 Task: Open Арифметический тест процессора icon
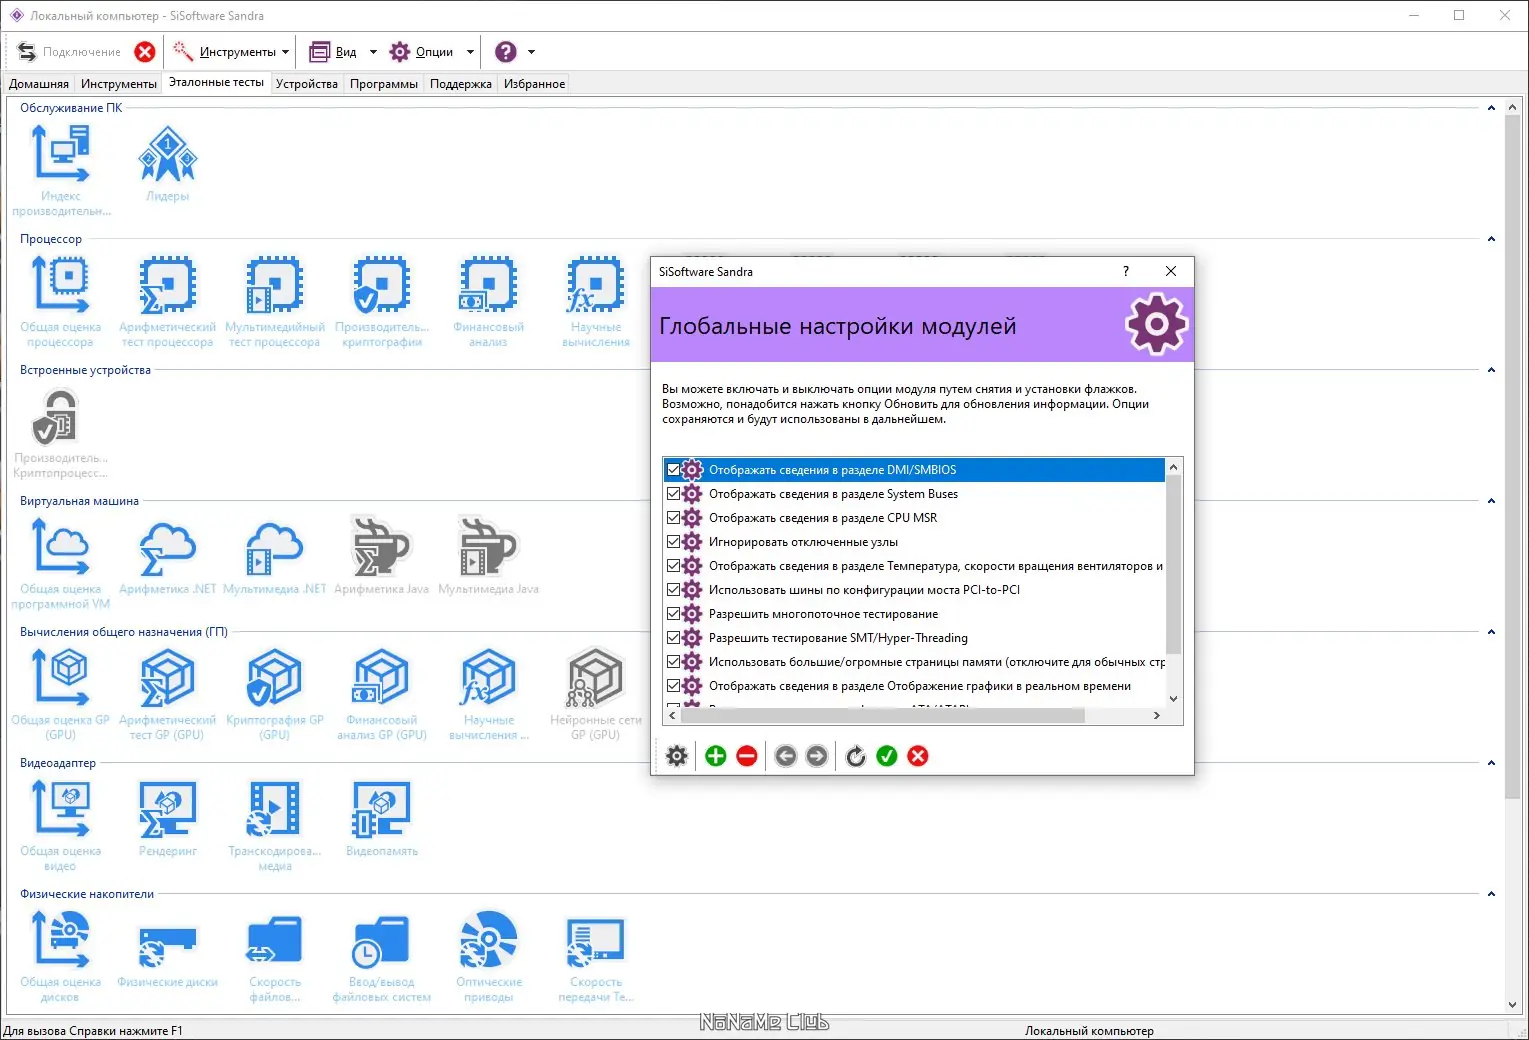coord(168,285)
